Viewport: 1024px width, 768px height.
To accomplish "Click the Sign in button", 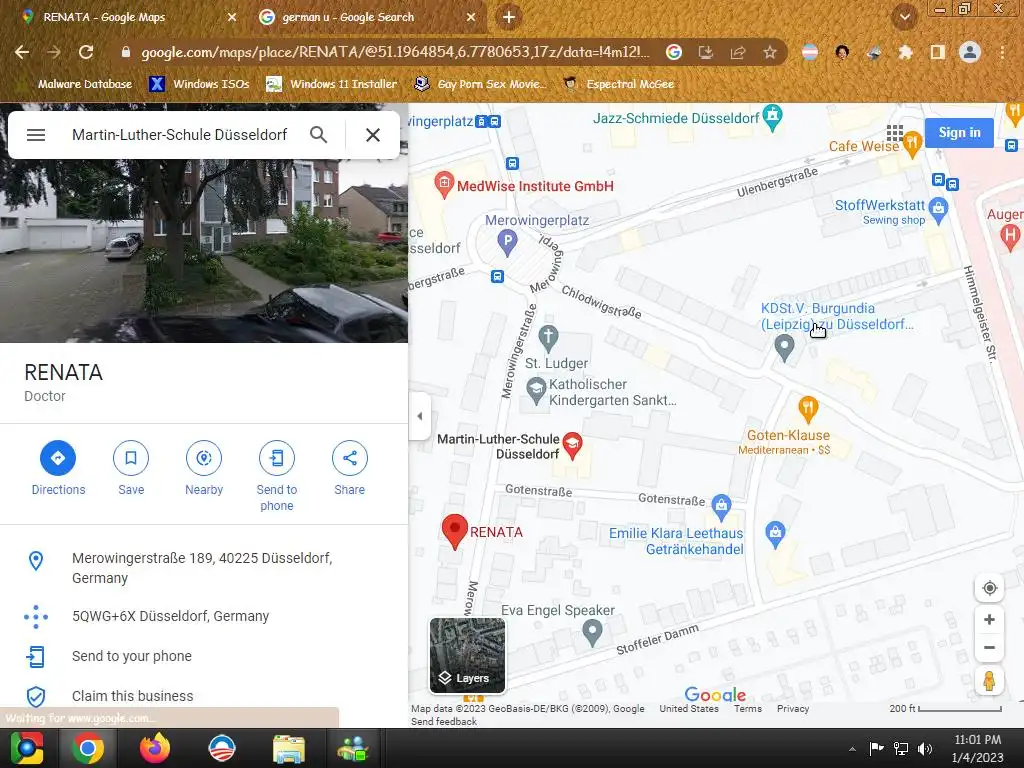I will 959,133.
